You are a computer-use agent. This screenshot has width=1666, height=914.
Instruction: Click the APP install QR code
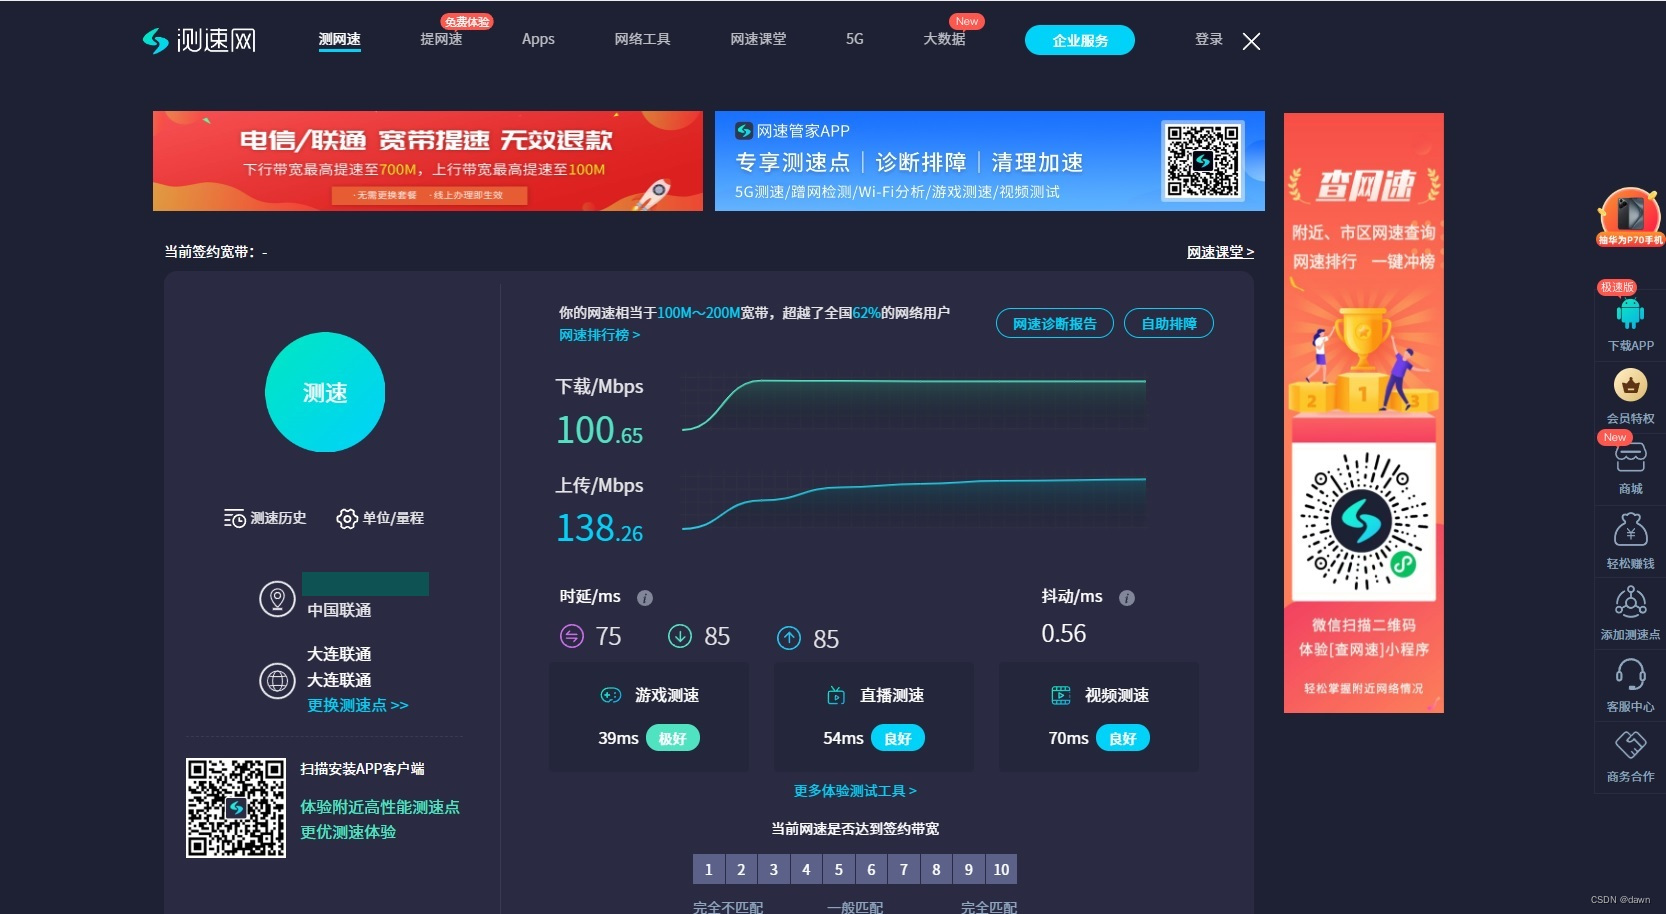(236, 807)
